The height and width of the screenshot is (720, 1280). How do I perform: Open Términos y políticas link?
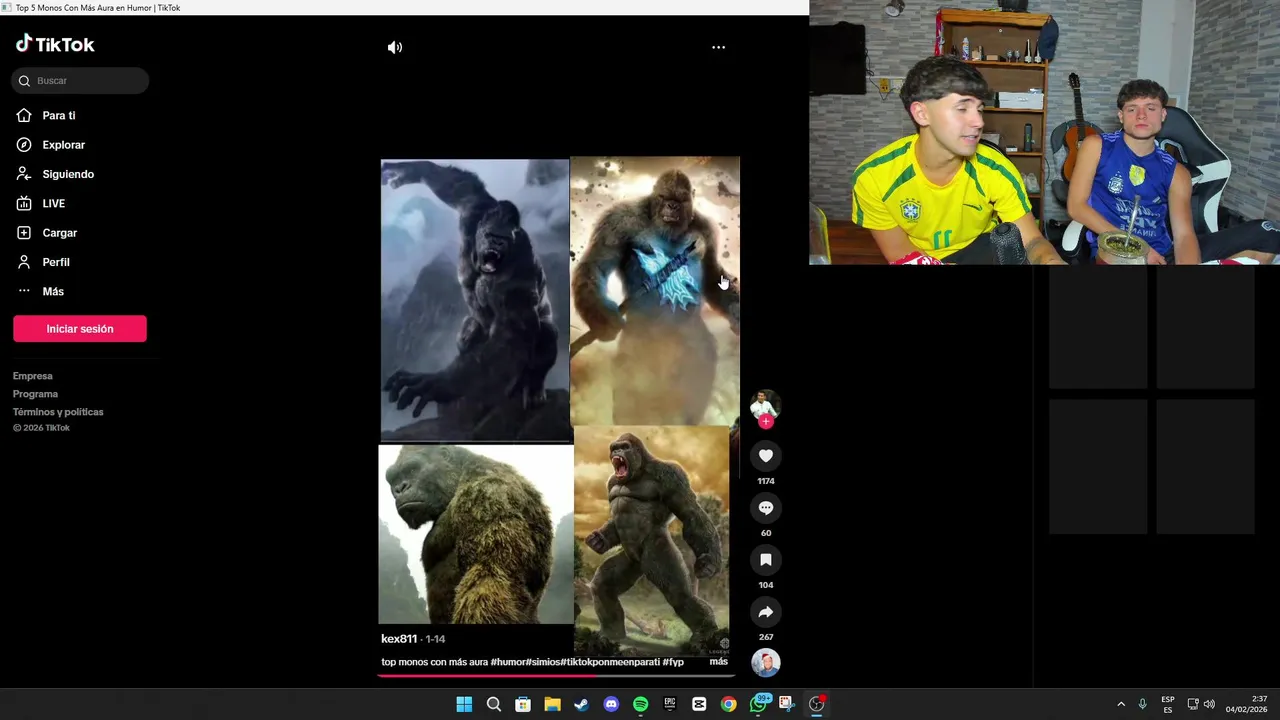click(x=58, y=412)
